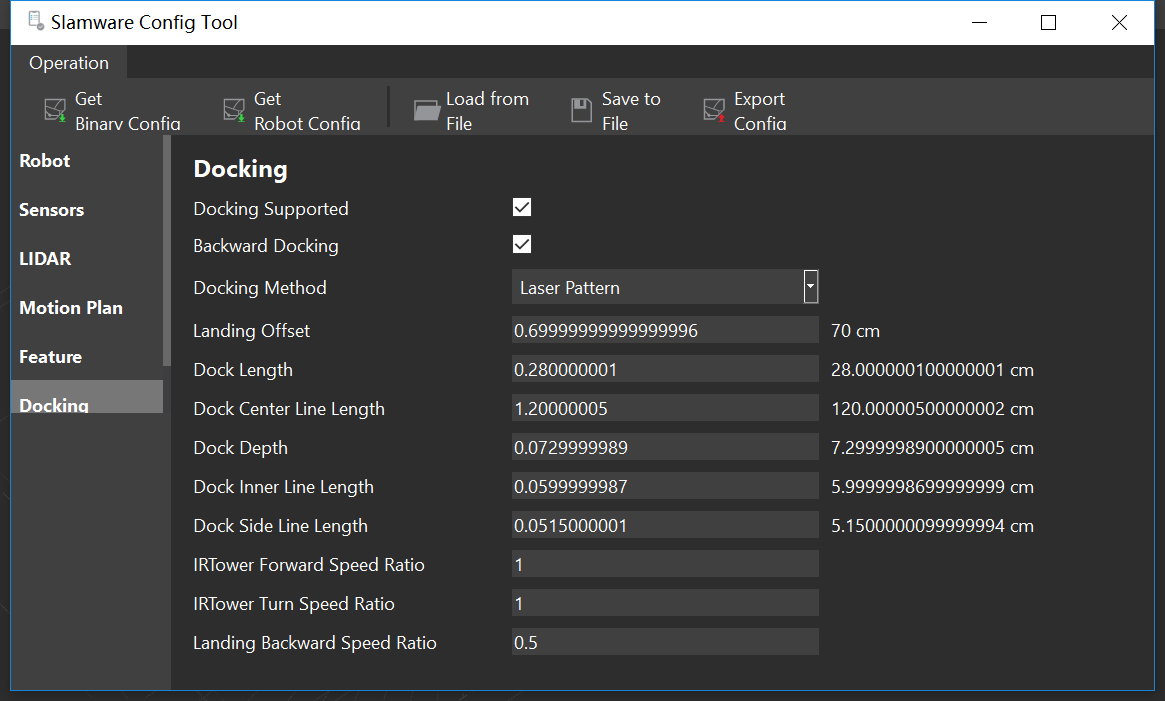Screen dimensions: 1165x701
Task: Click the Dock Side Line Length label
Action: (x=280, y=526)
